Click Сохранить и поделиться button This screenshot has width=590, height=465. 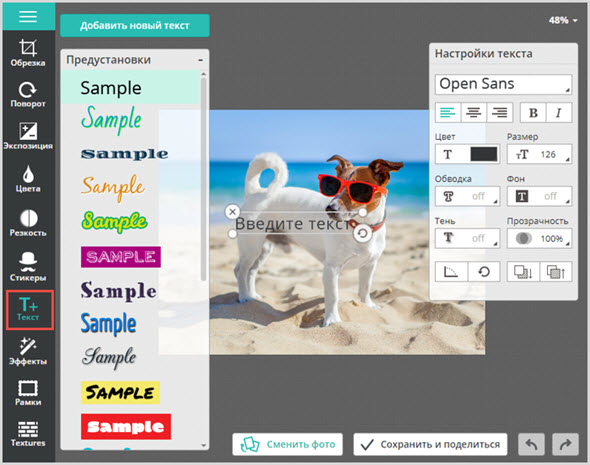pyautogui.click(x=430, y=444)
